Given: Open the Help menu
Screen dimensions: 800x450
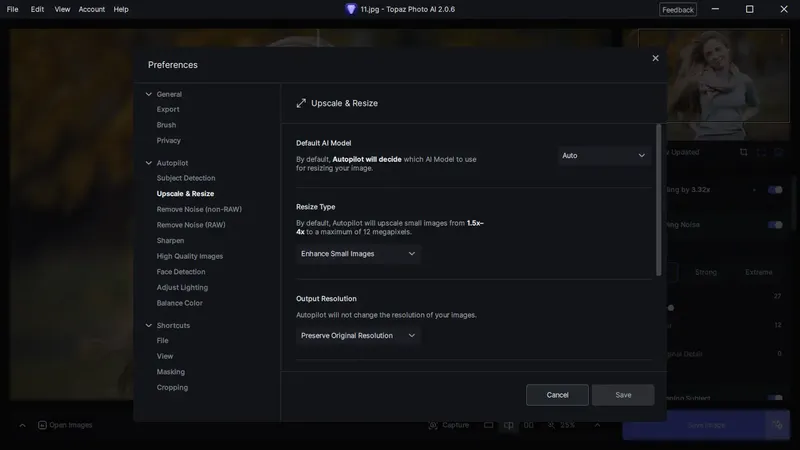Looking at the screenshot, I should click(x=121, y=9).
